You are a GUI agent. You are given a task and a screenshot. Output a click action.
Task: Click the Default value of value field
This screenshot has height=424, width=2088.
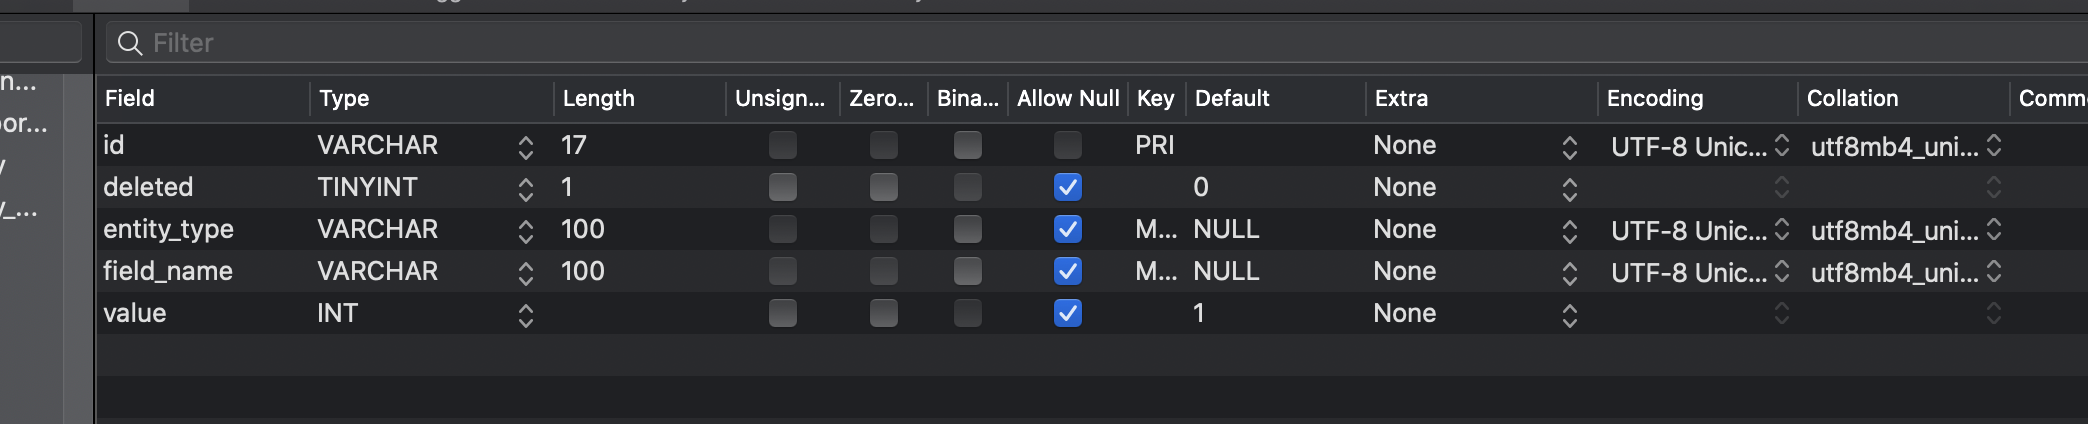coord(1198,313)
